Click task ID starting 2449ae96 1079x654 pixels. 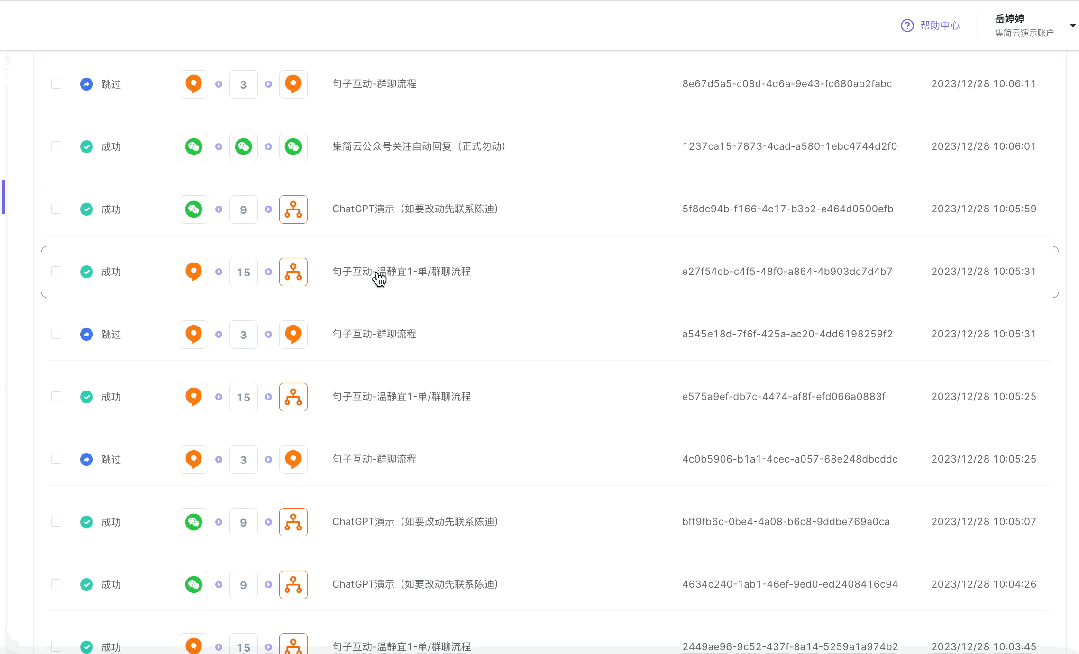point(790,646)
